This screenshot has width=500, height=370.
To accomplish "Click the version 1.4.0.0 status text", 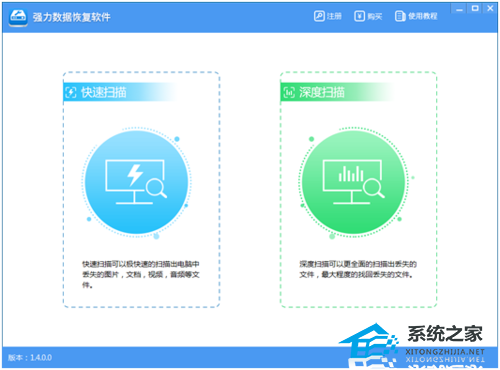I will 30,358.
